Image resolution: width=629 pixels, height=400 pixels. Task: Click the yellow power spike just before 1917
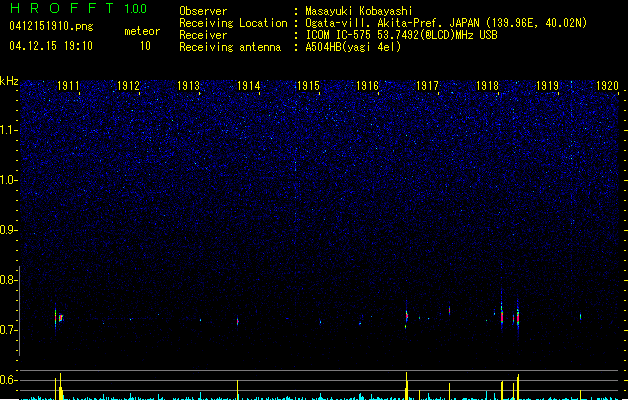[406, 386]
